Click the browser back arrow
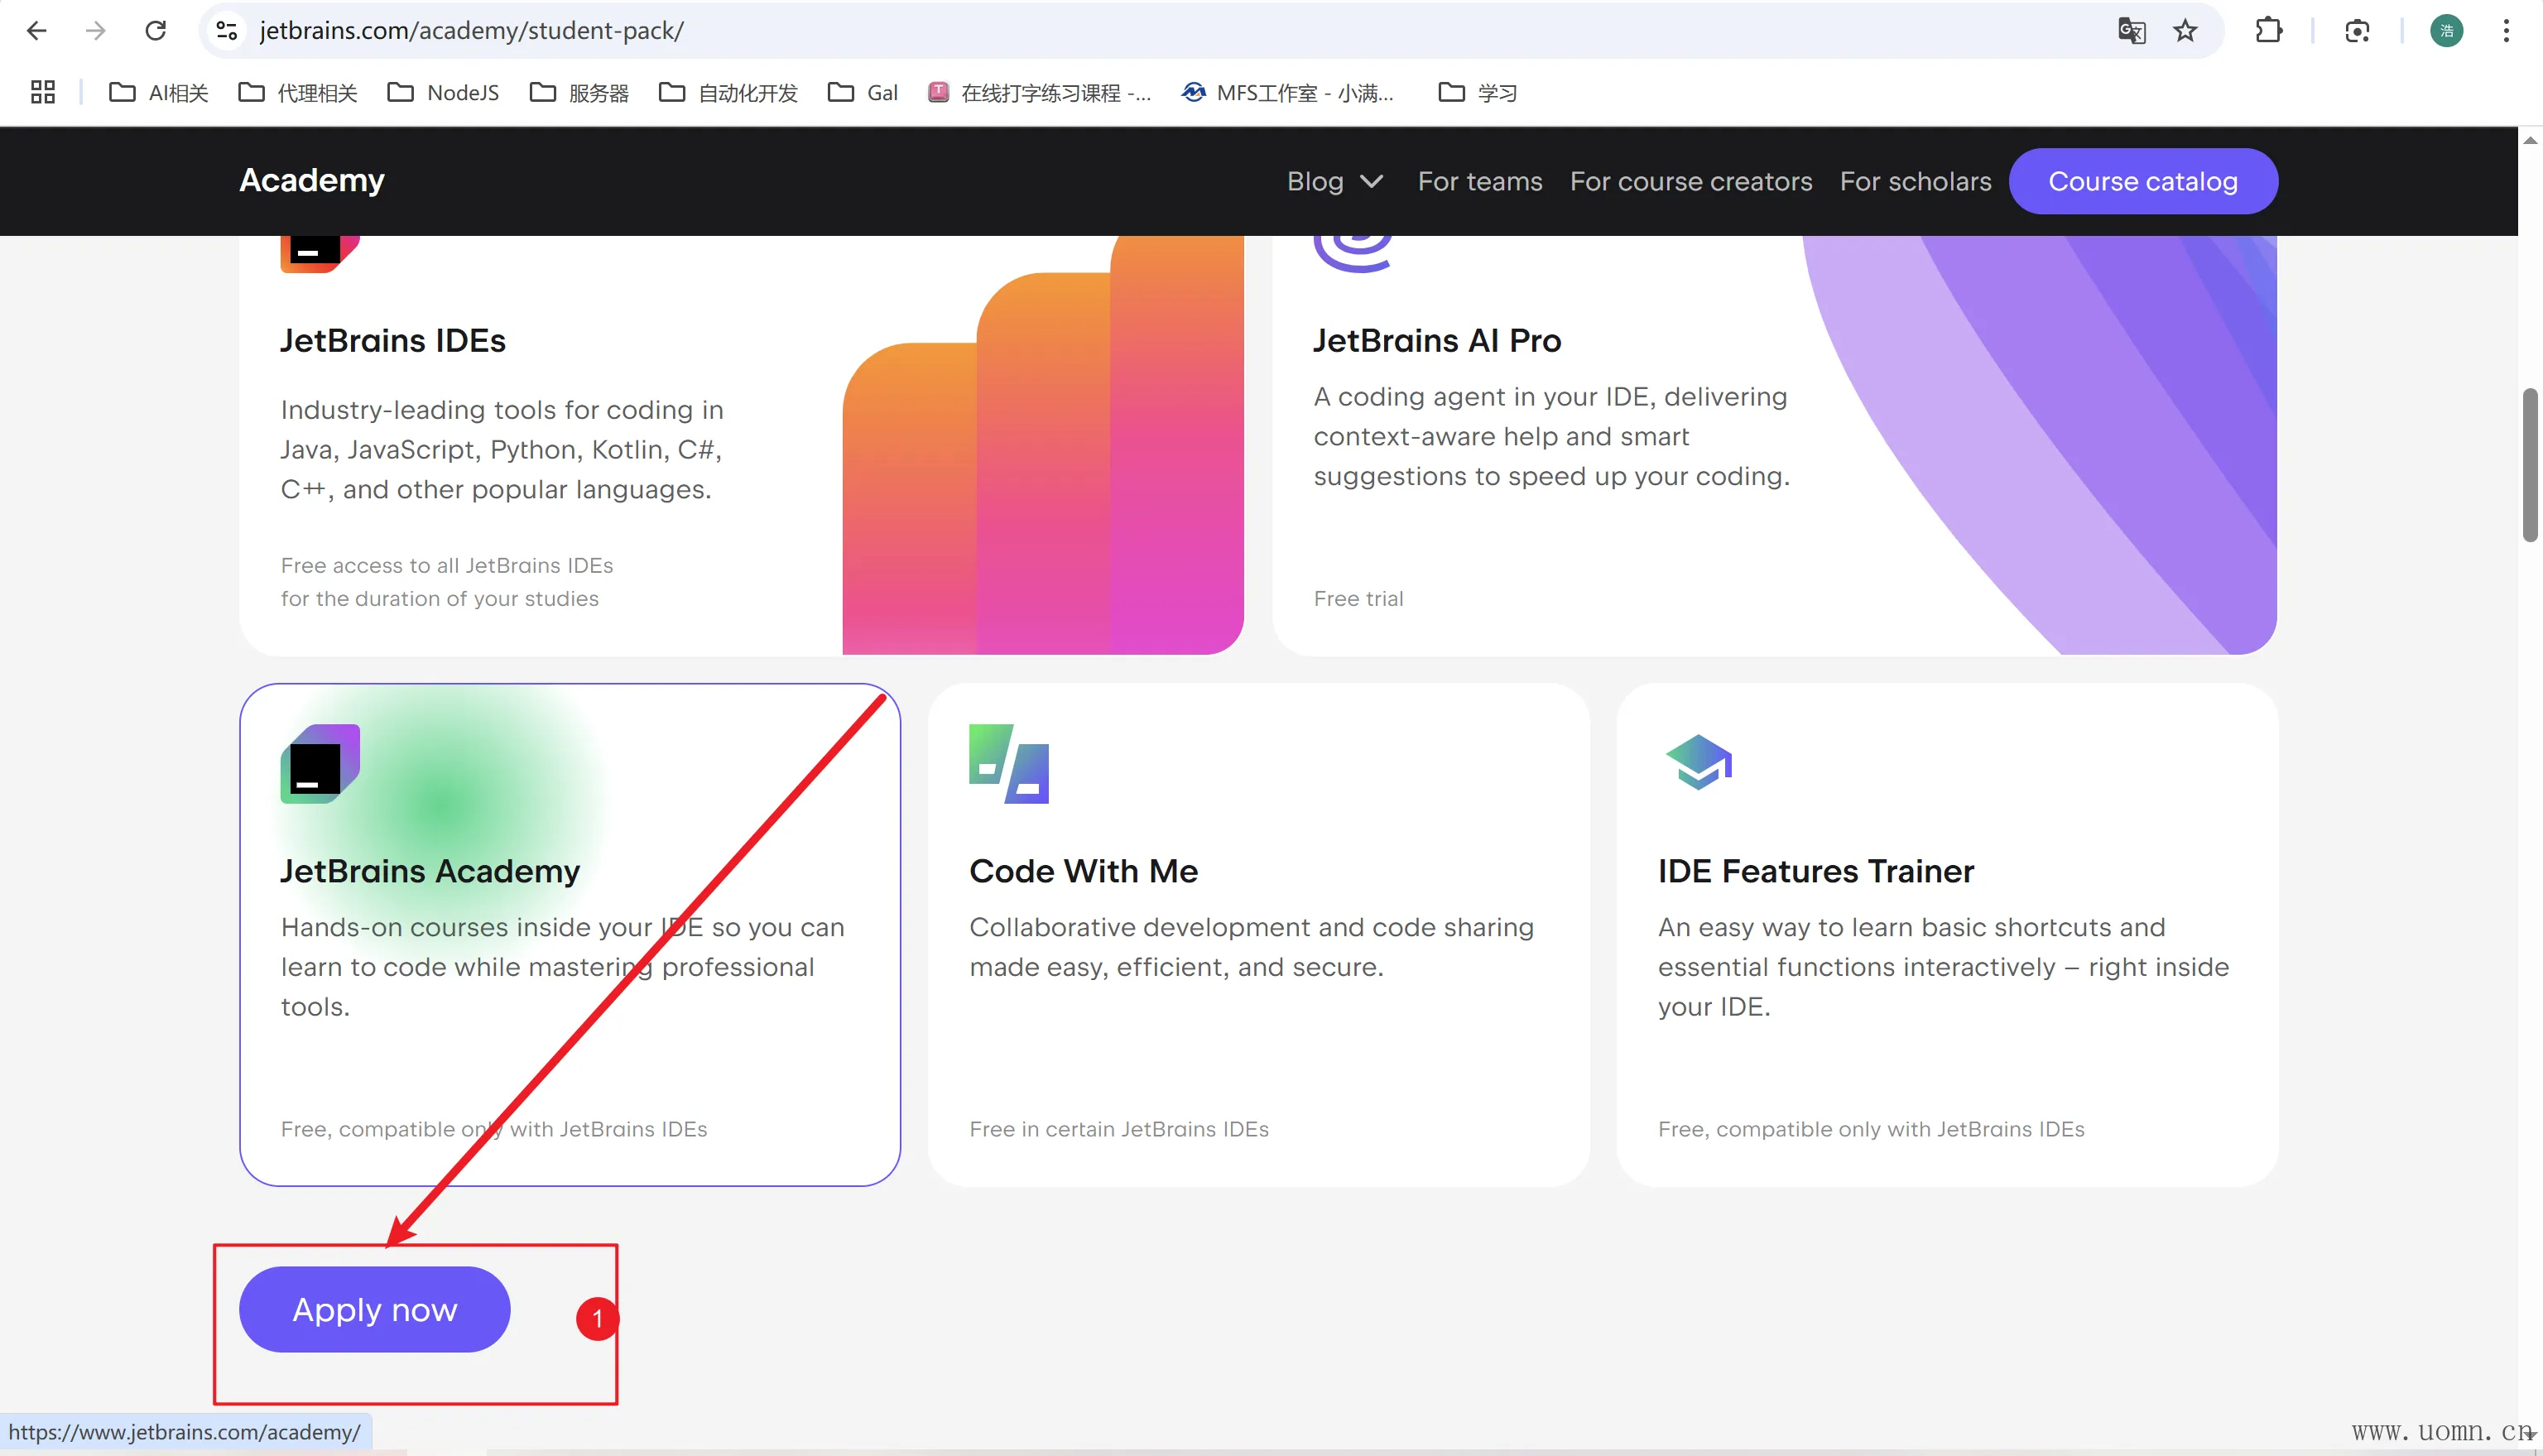2543x1456 pixels. coord(37,31)
